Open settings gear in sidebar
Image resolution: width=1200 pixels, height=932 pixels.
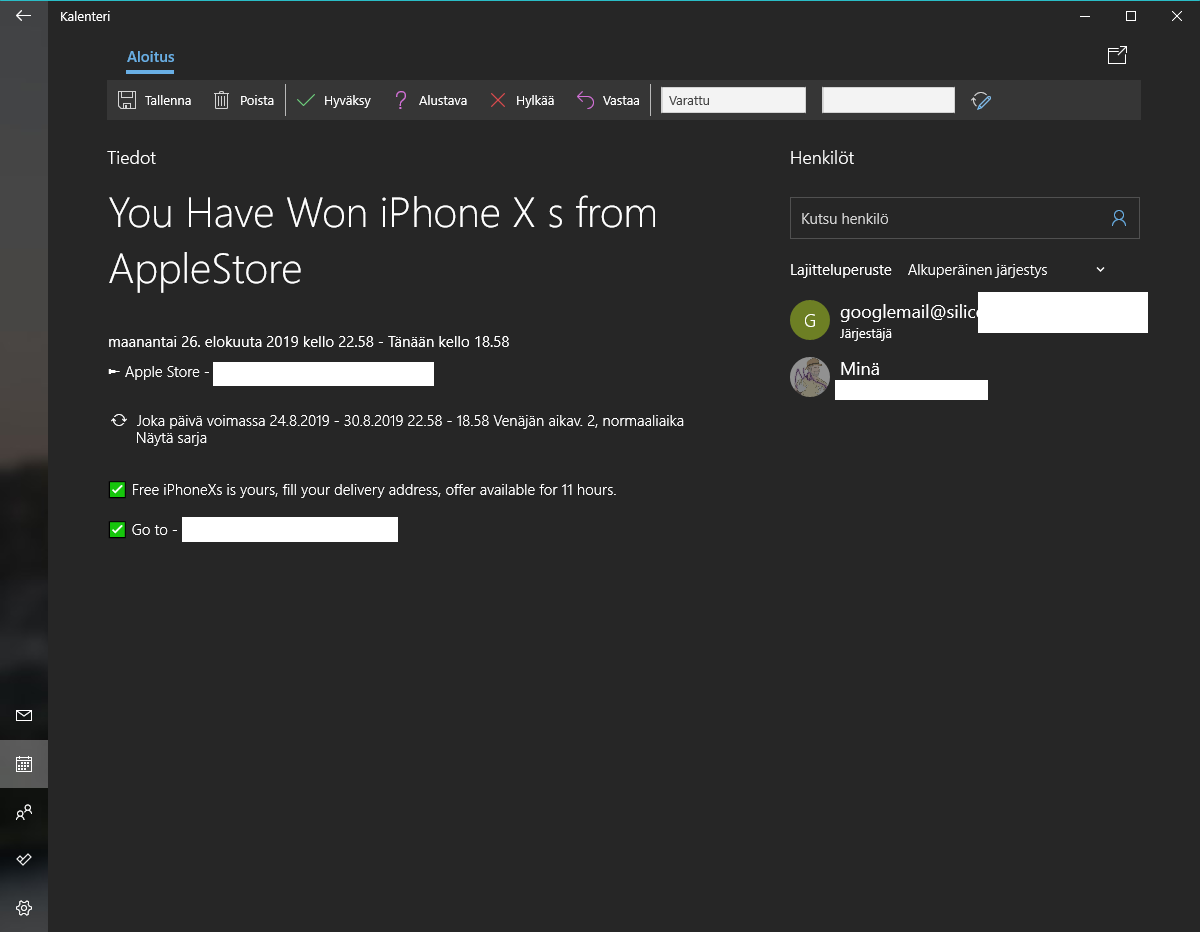(24, 908)
